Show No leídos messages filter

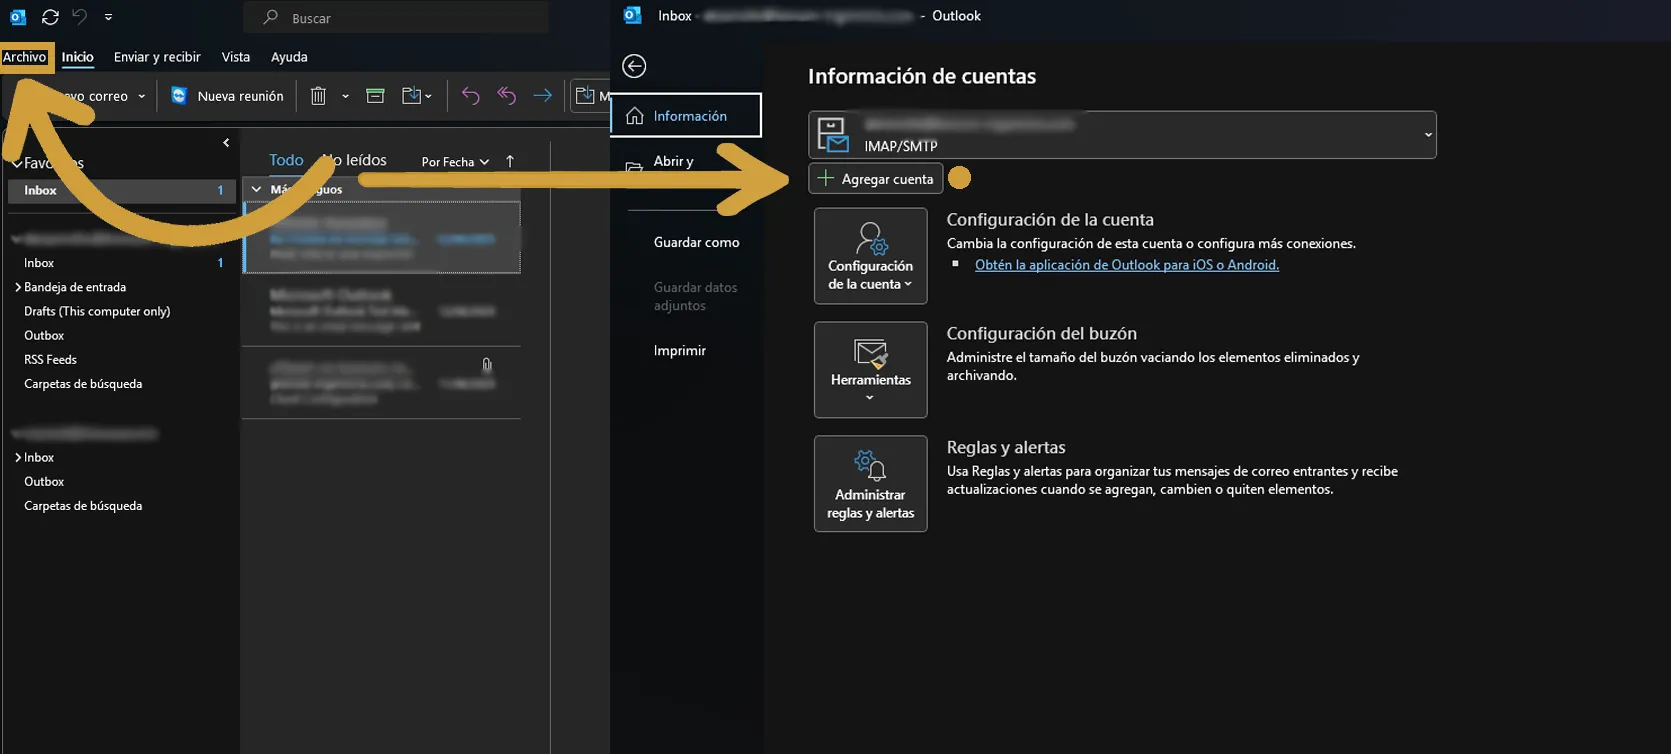pyautogui.click(x=354, y=160)
